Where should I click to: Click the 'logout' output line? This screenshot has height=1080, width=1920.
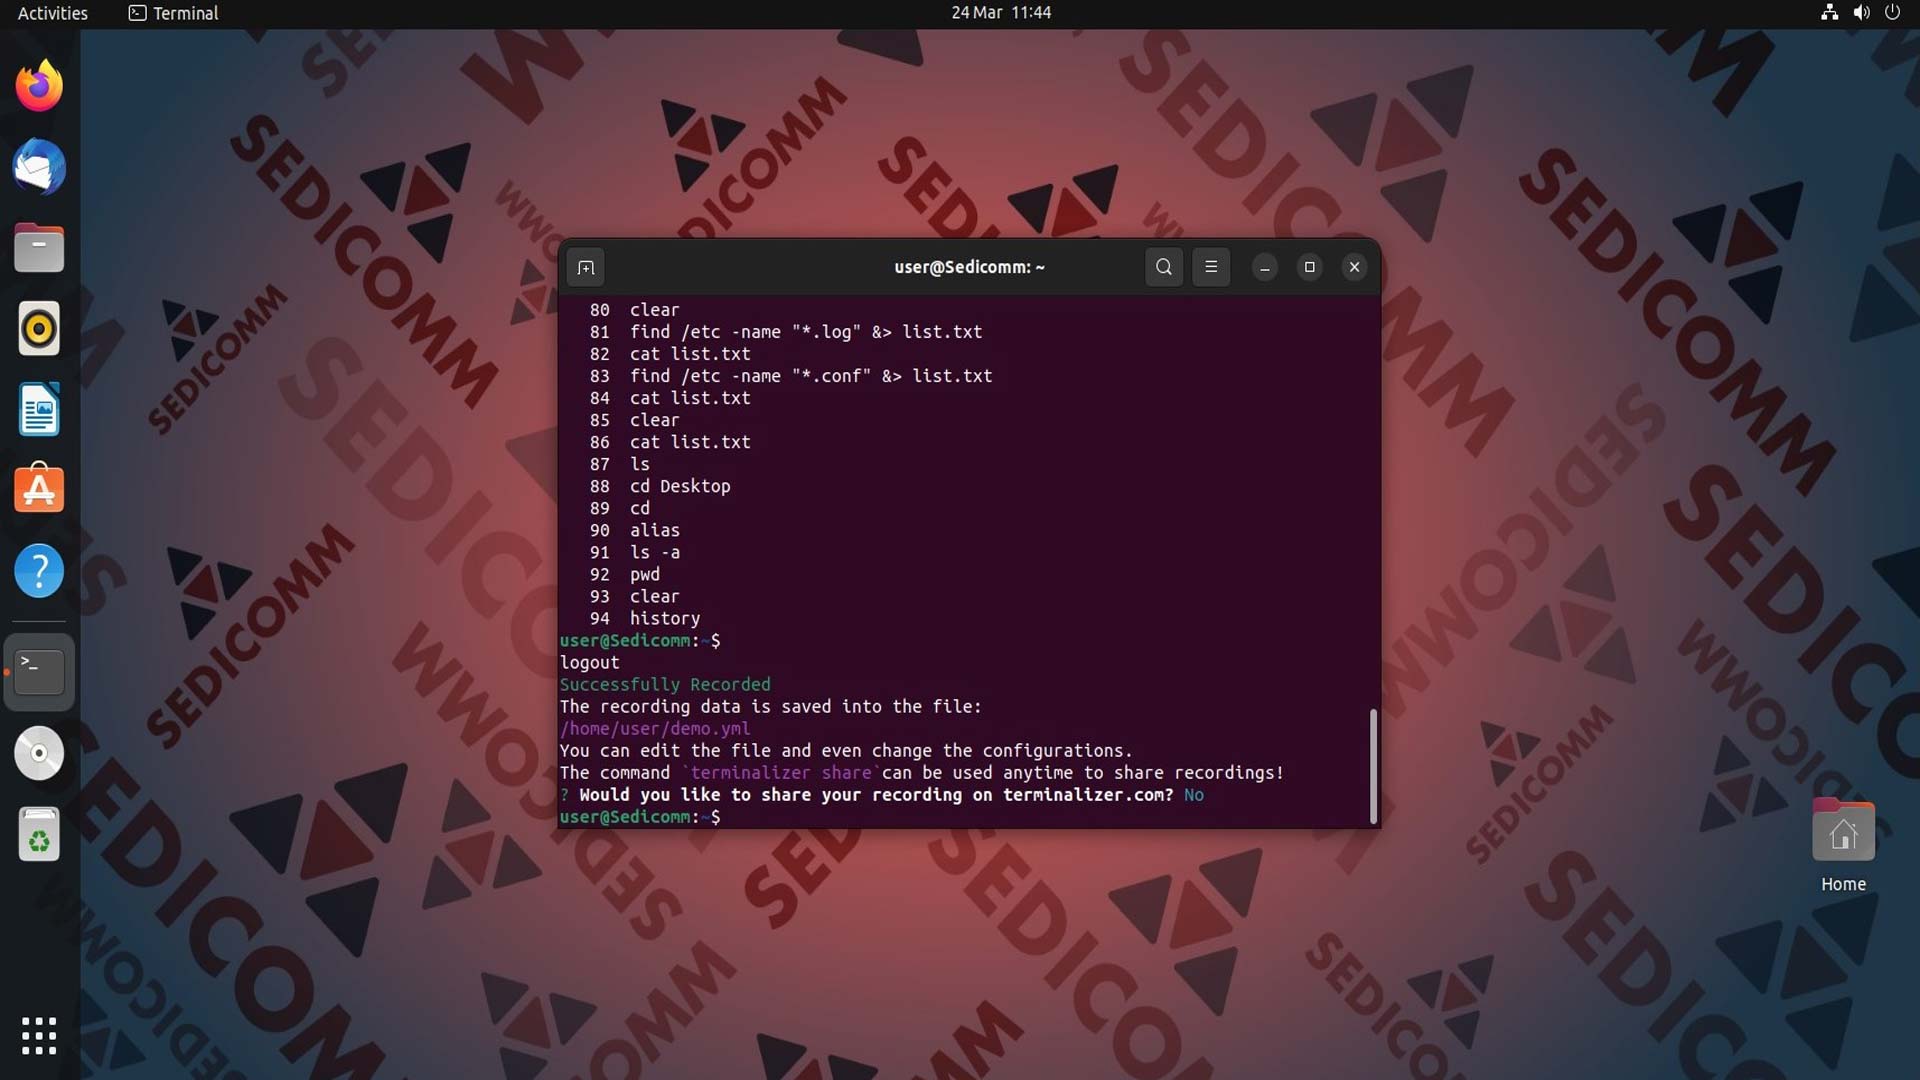[590, 663]
